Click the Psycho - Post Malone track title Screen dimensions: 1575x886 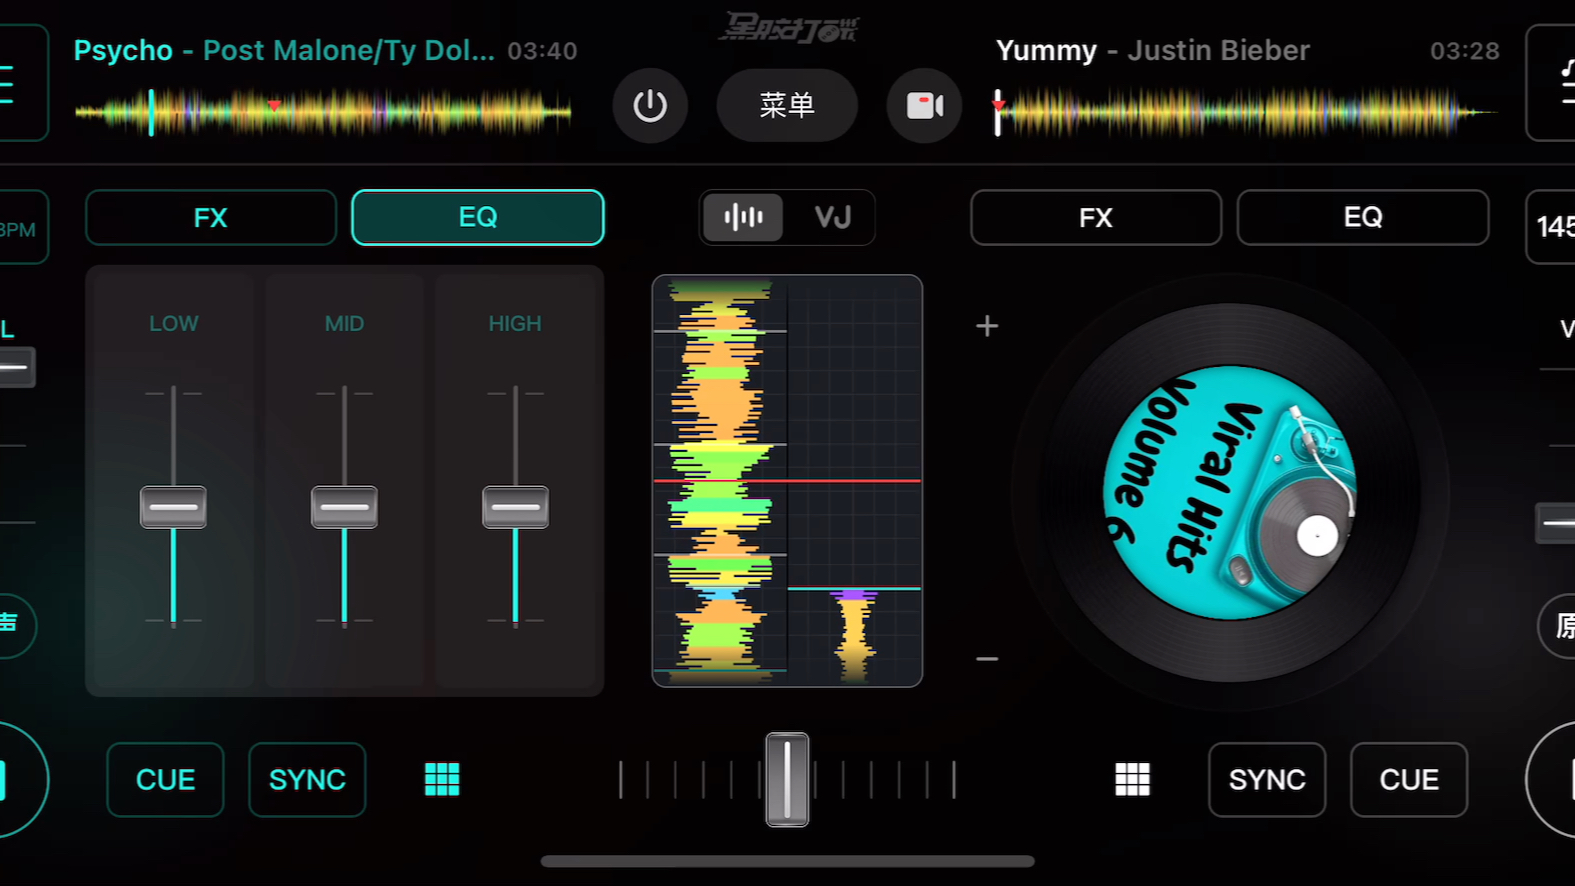(x=284, y=51)
